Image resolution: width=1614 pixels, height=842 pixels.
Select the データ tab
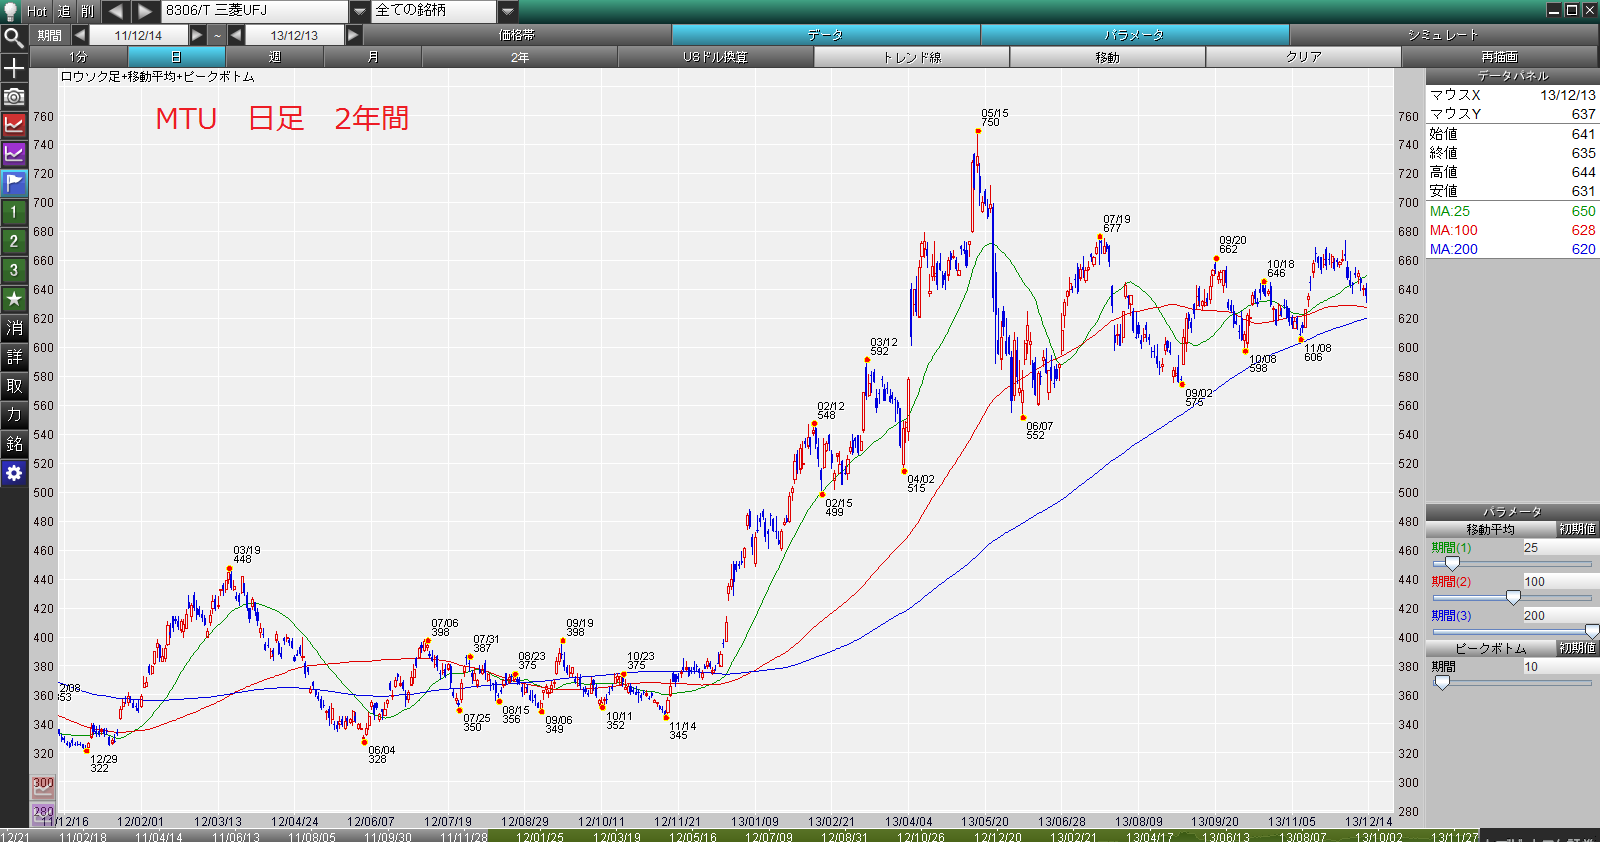[x=826, y=35]
